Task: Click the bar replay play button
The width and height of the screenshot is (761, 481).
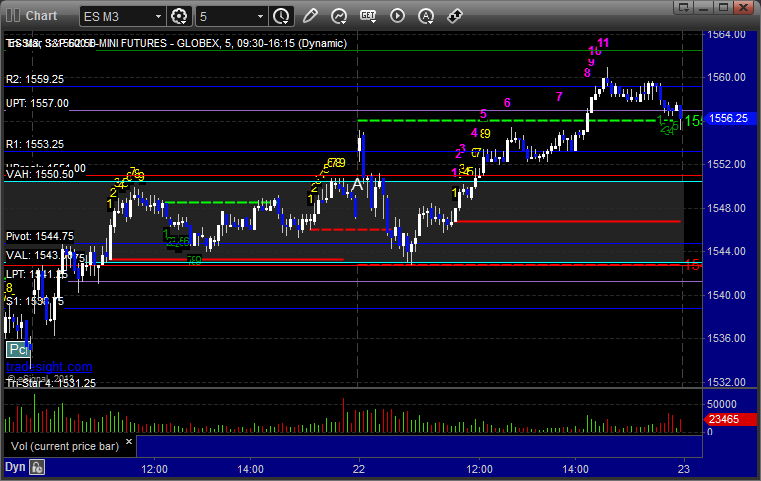Action: tap(397, 16)
